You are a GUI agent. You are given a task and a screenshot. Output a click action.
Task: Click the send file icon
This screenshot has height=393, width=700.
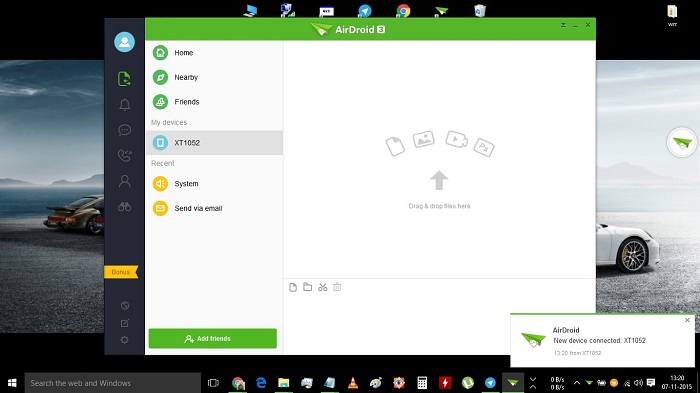pyautogui.click(x=293, y=287)
